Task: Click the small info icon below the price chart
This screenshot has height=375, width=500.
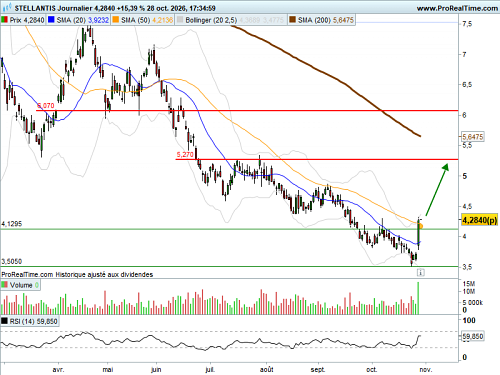Action: tap(421, 273)
